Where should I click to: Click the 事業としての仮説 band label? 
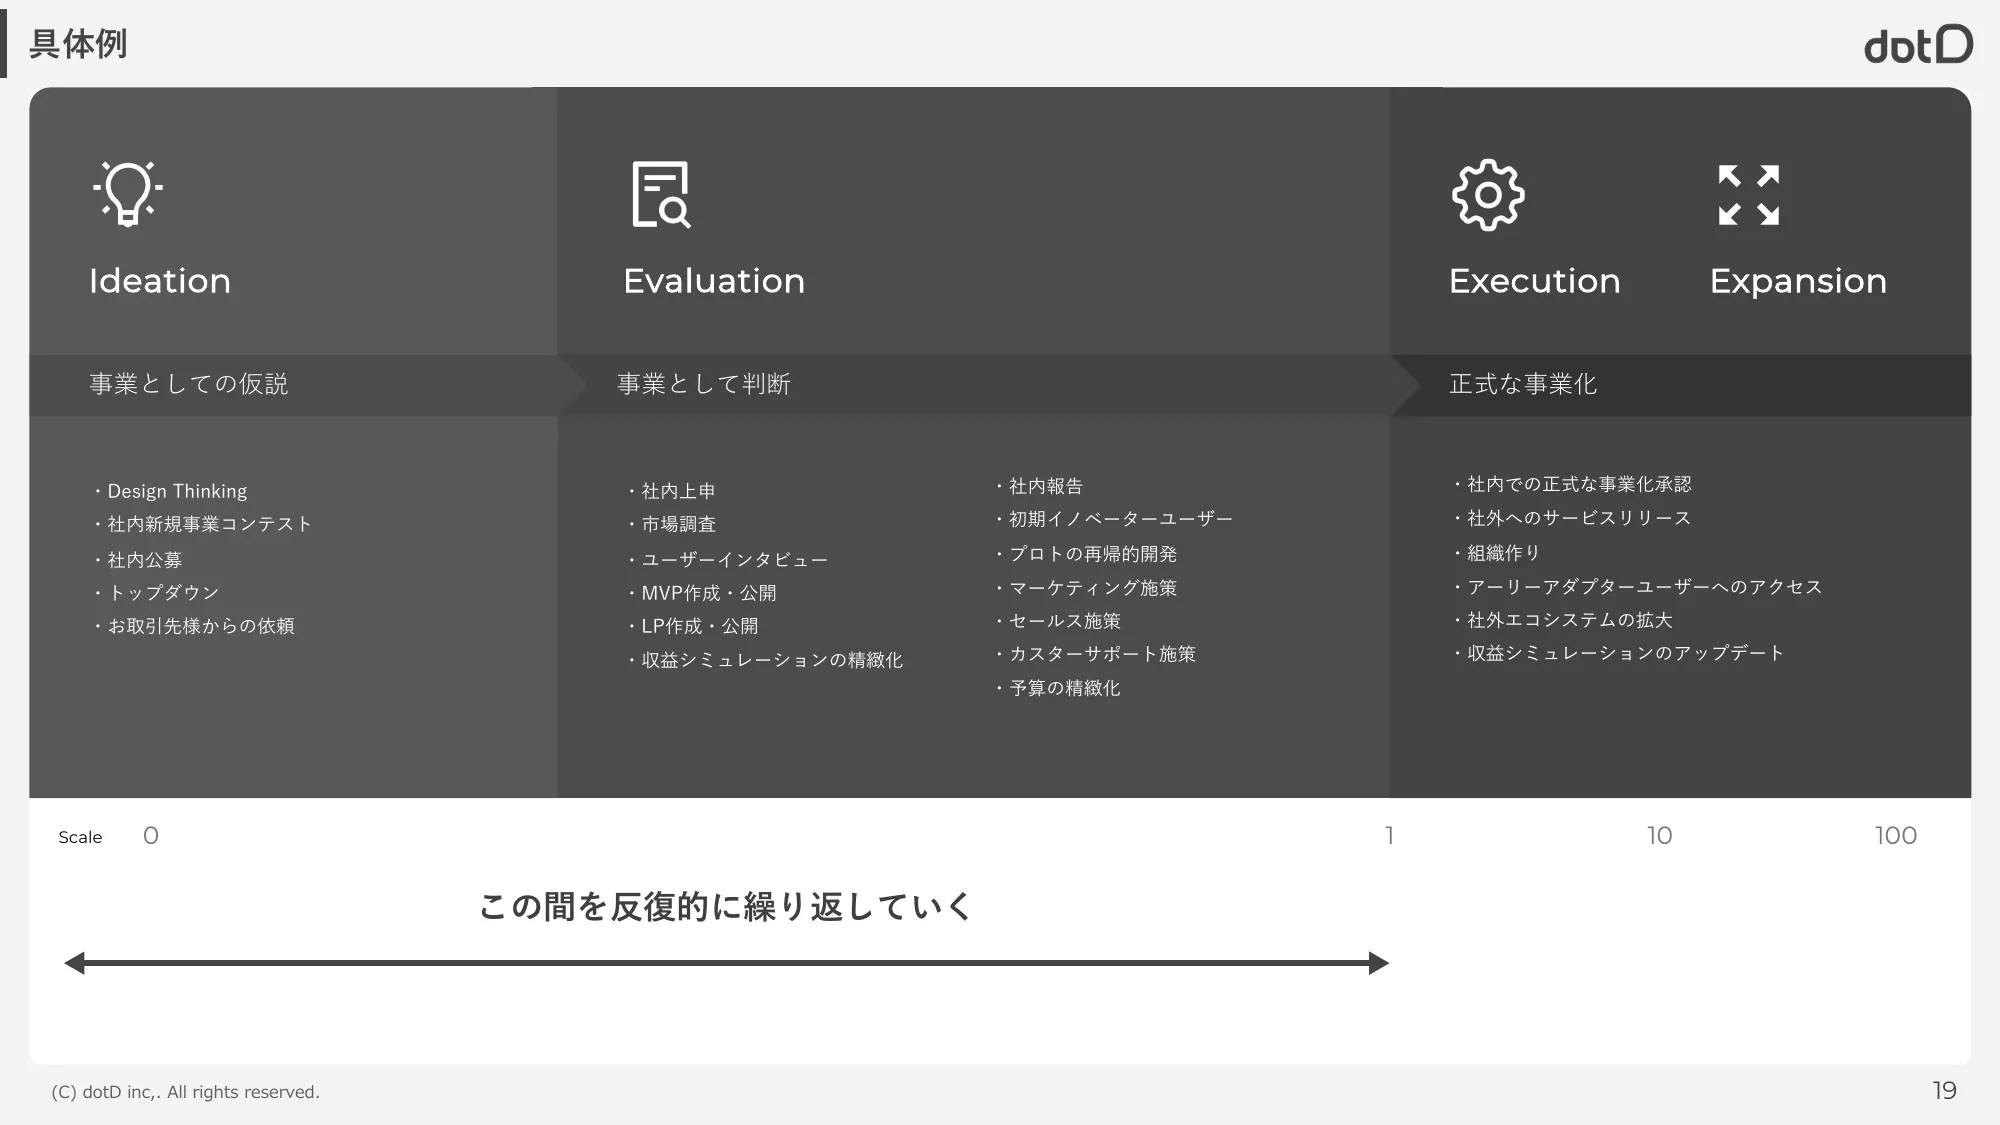point(189,384)
